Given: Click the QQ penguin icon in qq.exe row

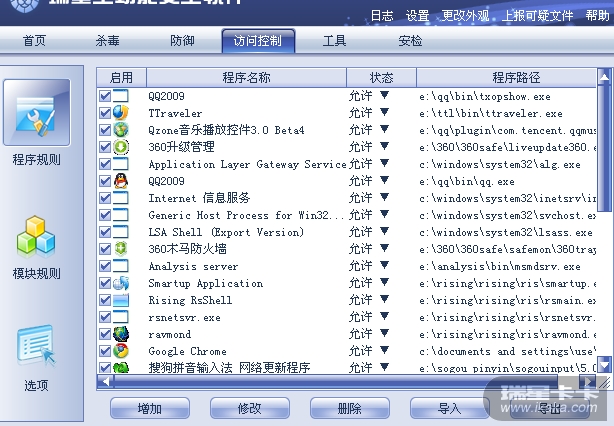Looking at the screenshot, I should tap(121, 181).
